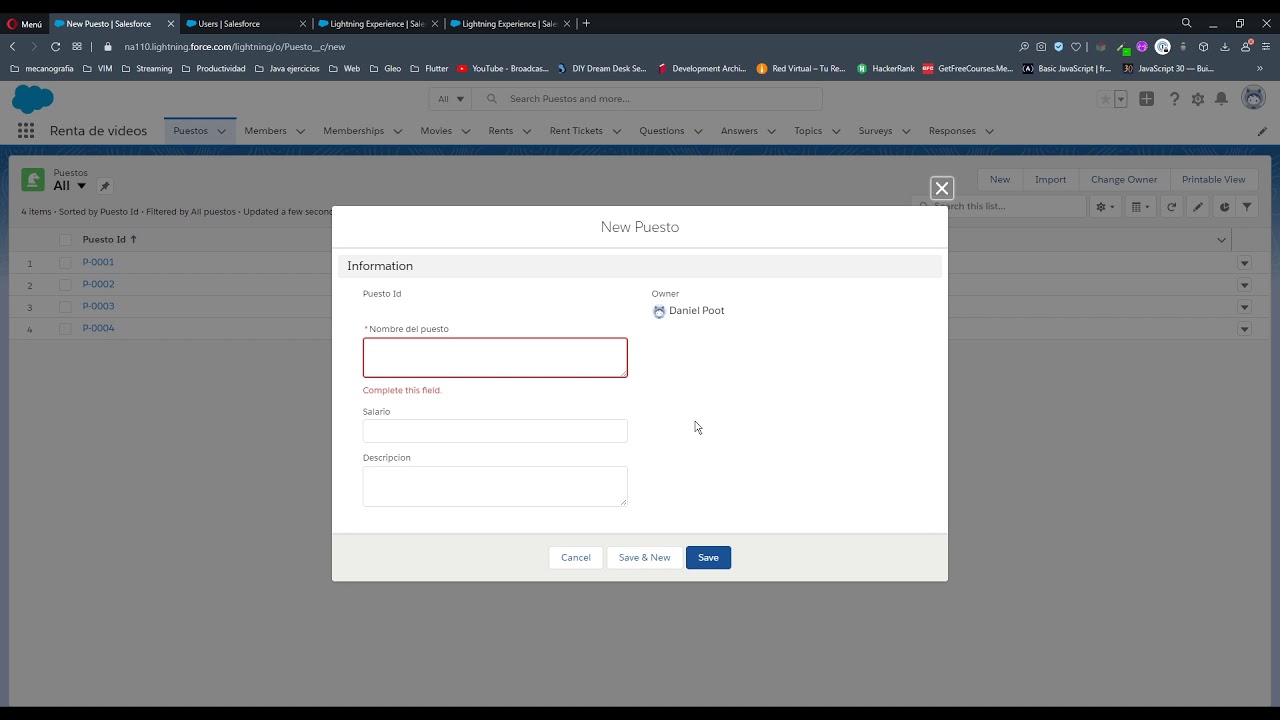This screenshot has height=720, width=1280.
Task: Click the browser speed dial grid icon
Action: tap(77, 46)
